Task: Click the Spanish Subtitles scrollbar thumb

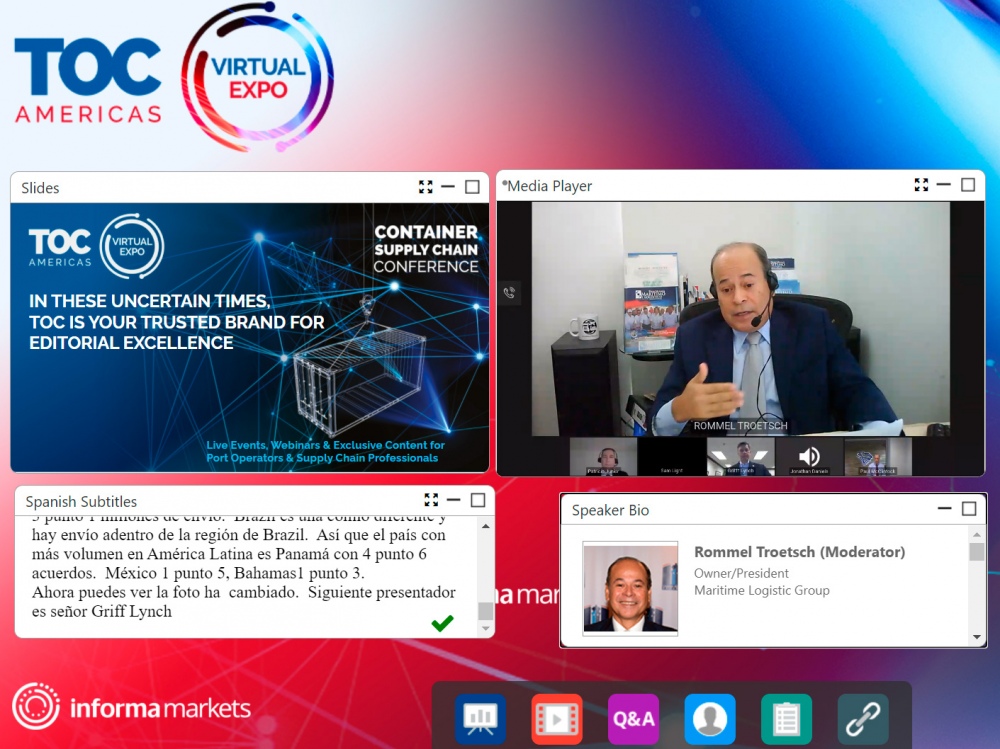Action: click(x=486, y=611)
